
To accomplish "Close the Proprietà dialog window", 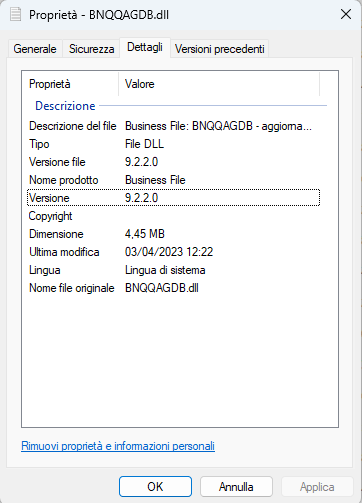I will click(346, 14).
